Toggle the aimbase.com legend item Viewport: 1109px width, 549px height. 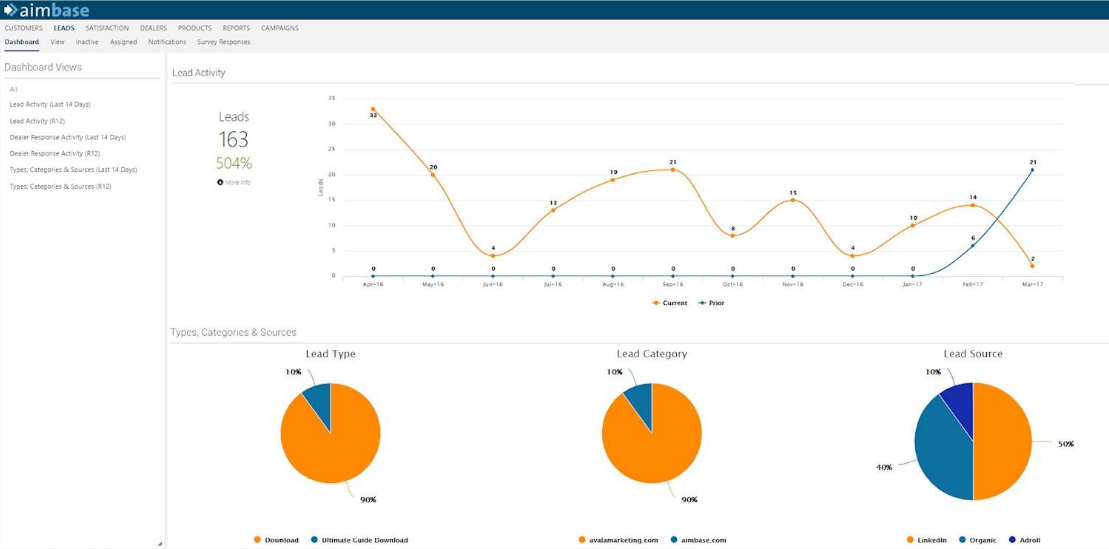coord(697,540)
